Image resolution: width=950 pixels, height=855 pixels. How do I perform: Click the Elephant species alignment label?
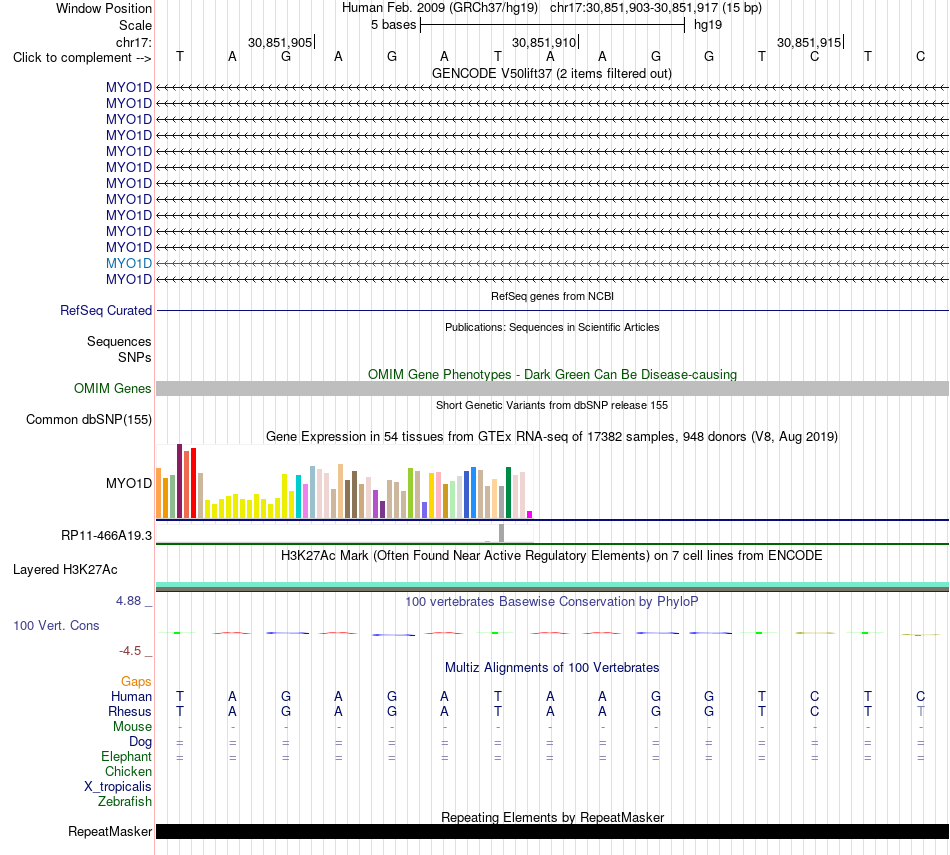coord(126,756)
